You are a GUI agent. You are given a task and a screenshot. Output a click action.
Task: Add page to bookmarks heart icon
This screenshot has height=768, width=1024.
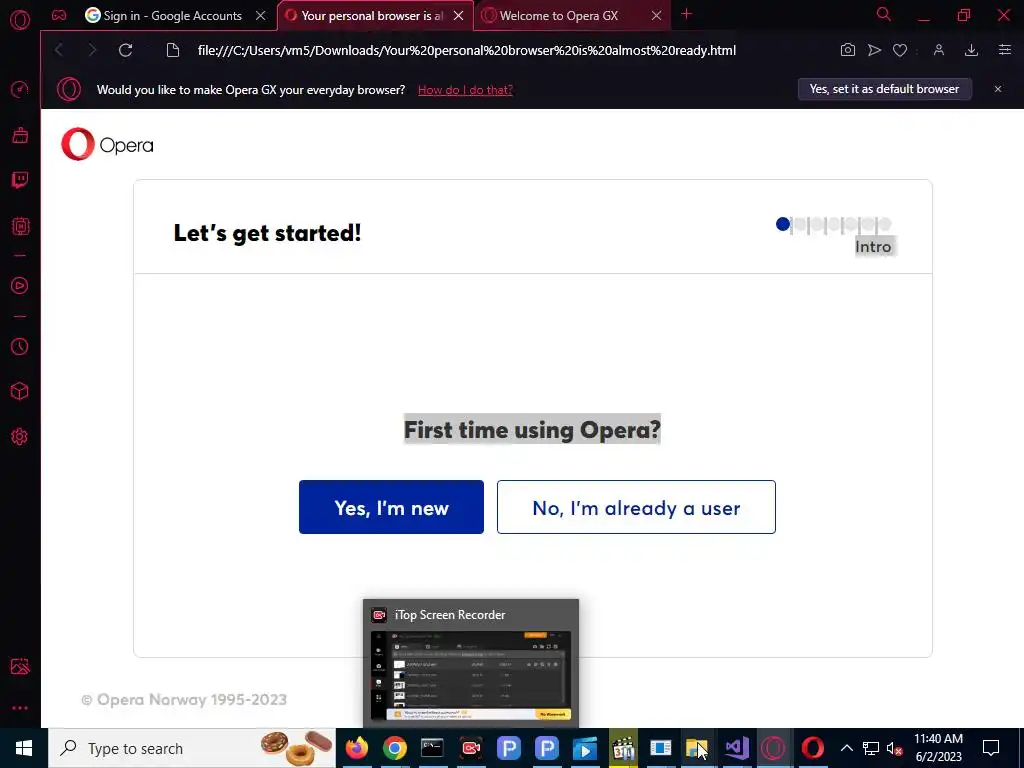pyautogui.click(x=900, y=50)
